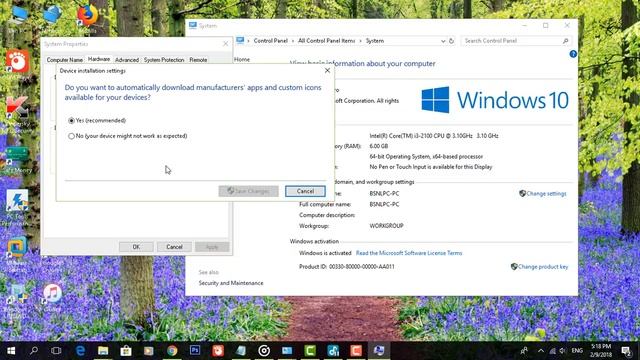The height and width of the screenshot is (360, 640).
Task: Select the No (device might not work) option
Action: pos(71,136)
